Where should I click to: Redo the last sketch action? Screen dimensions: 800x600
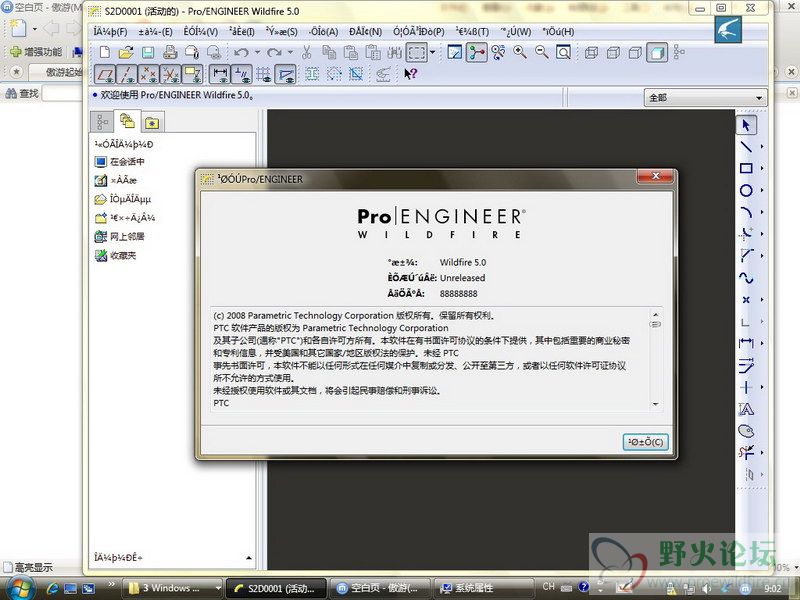coord(274,52)
